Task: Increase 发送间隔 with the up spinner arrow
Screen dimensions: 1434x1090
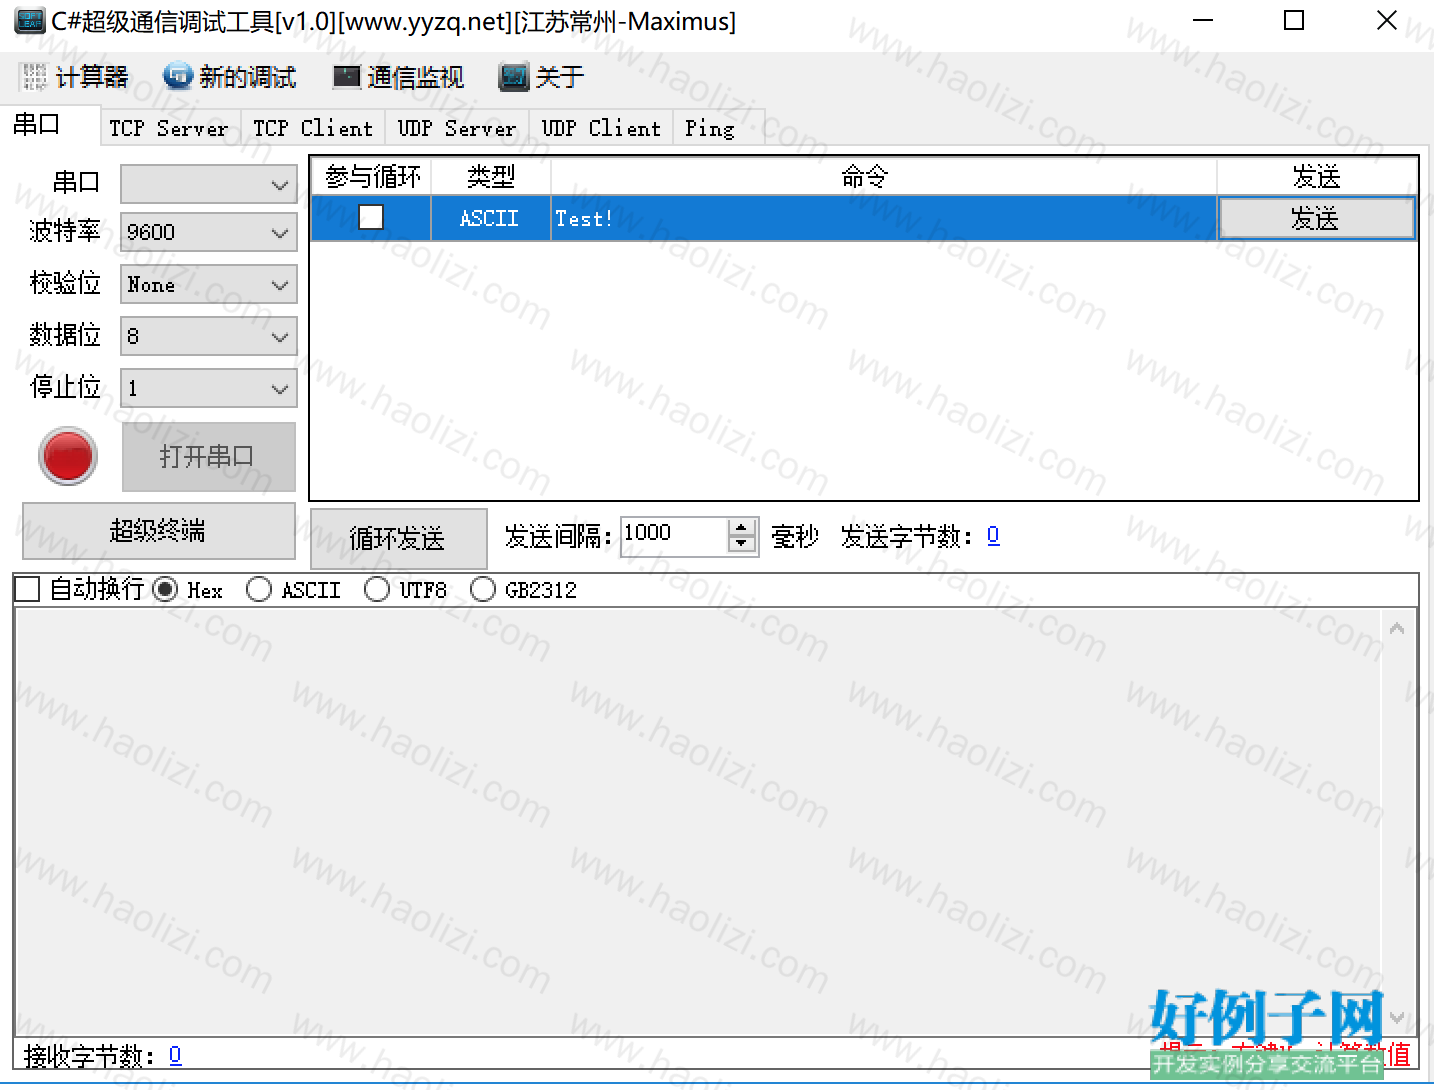Action: (742, 527)
